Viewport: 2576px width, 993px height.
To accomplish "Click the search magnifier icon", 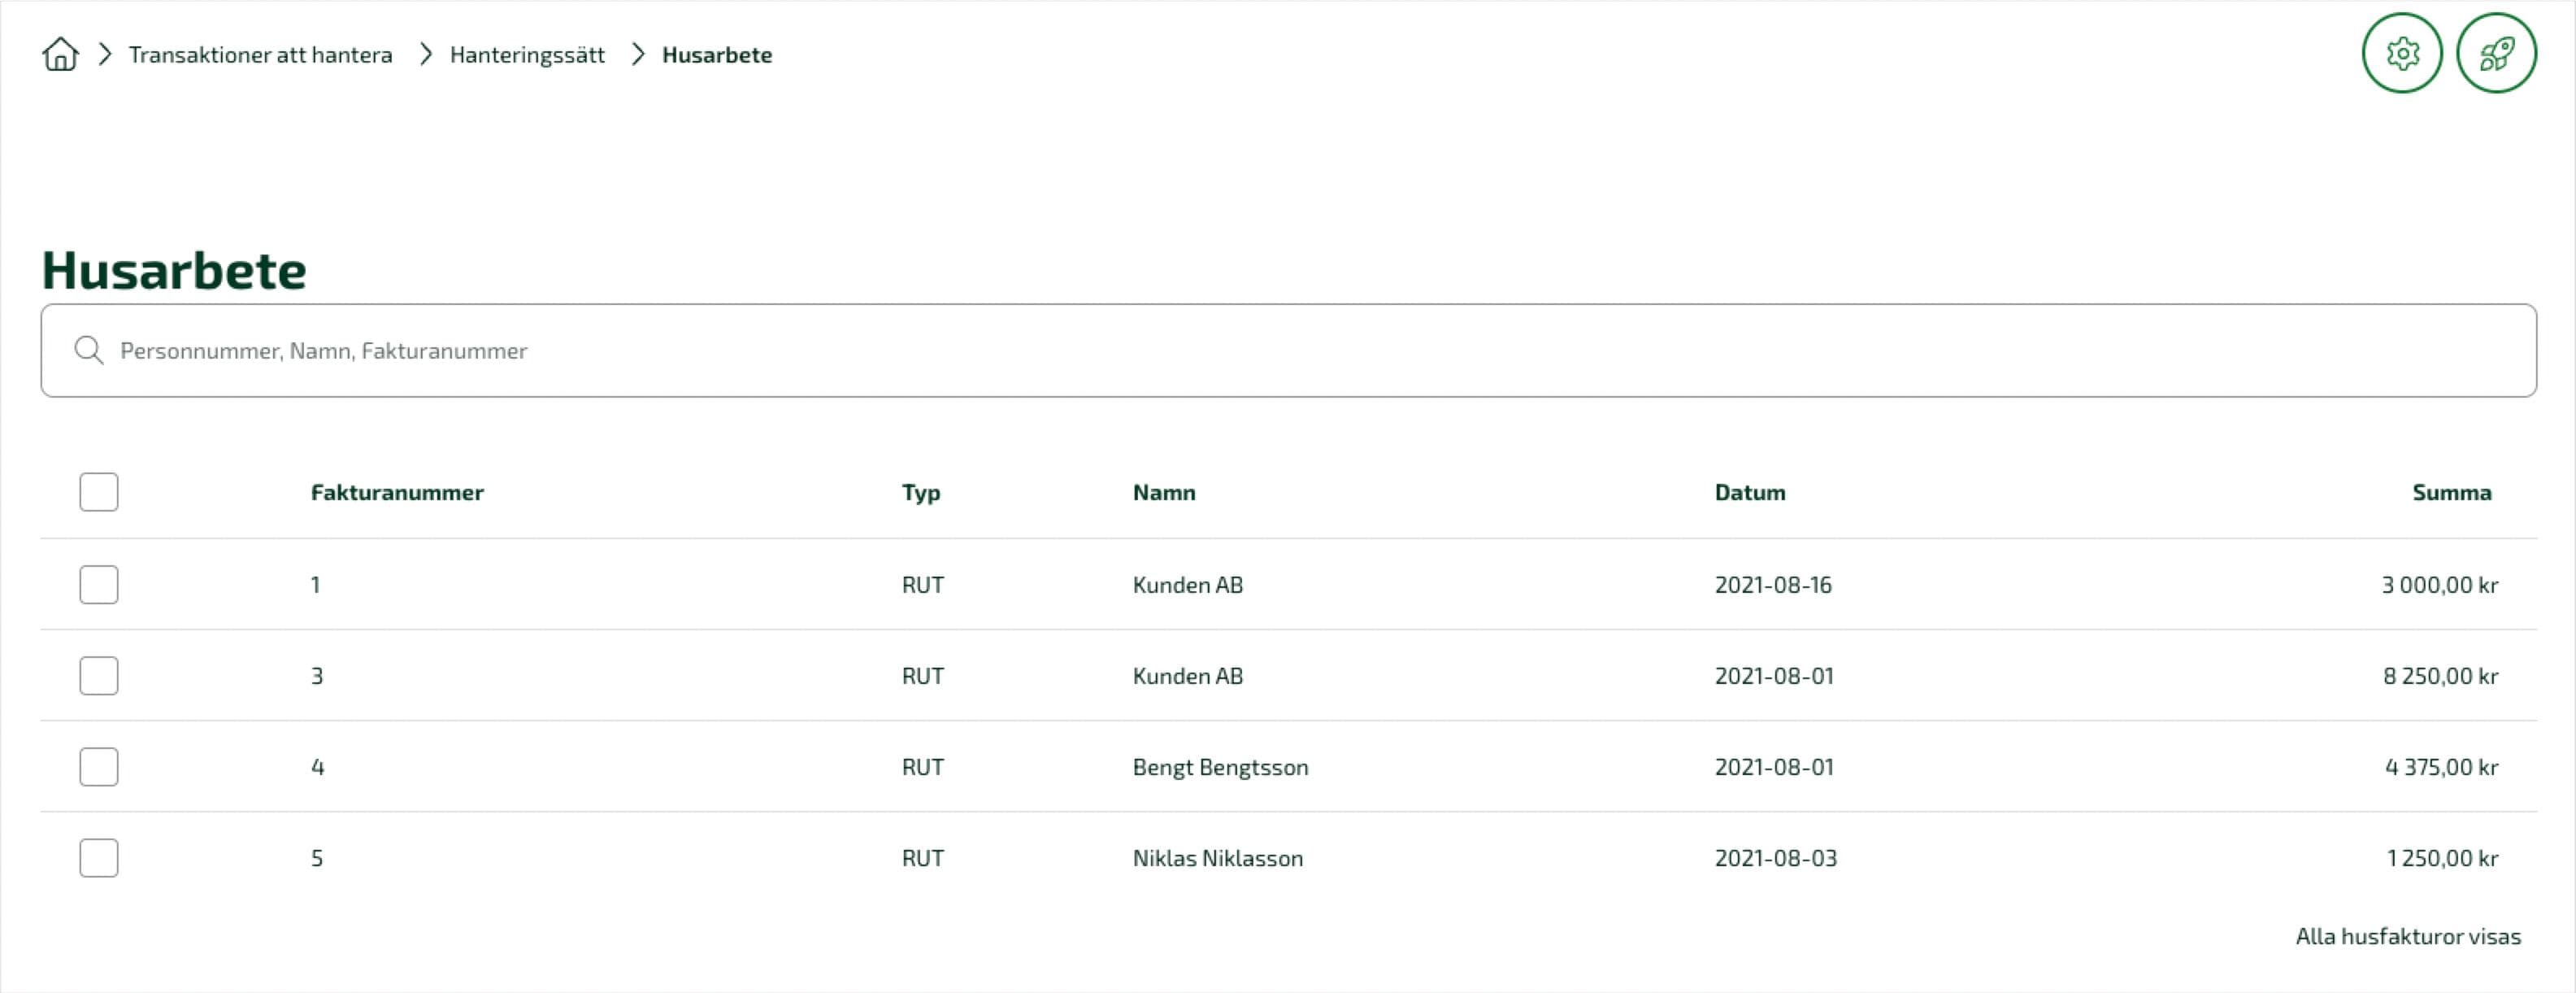I will pos(89,350).
